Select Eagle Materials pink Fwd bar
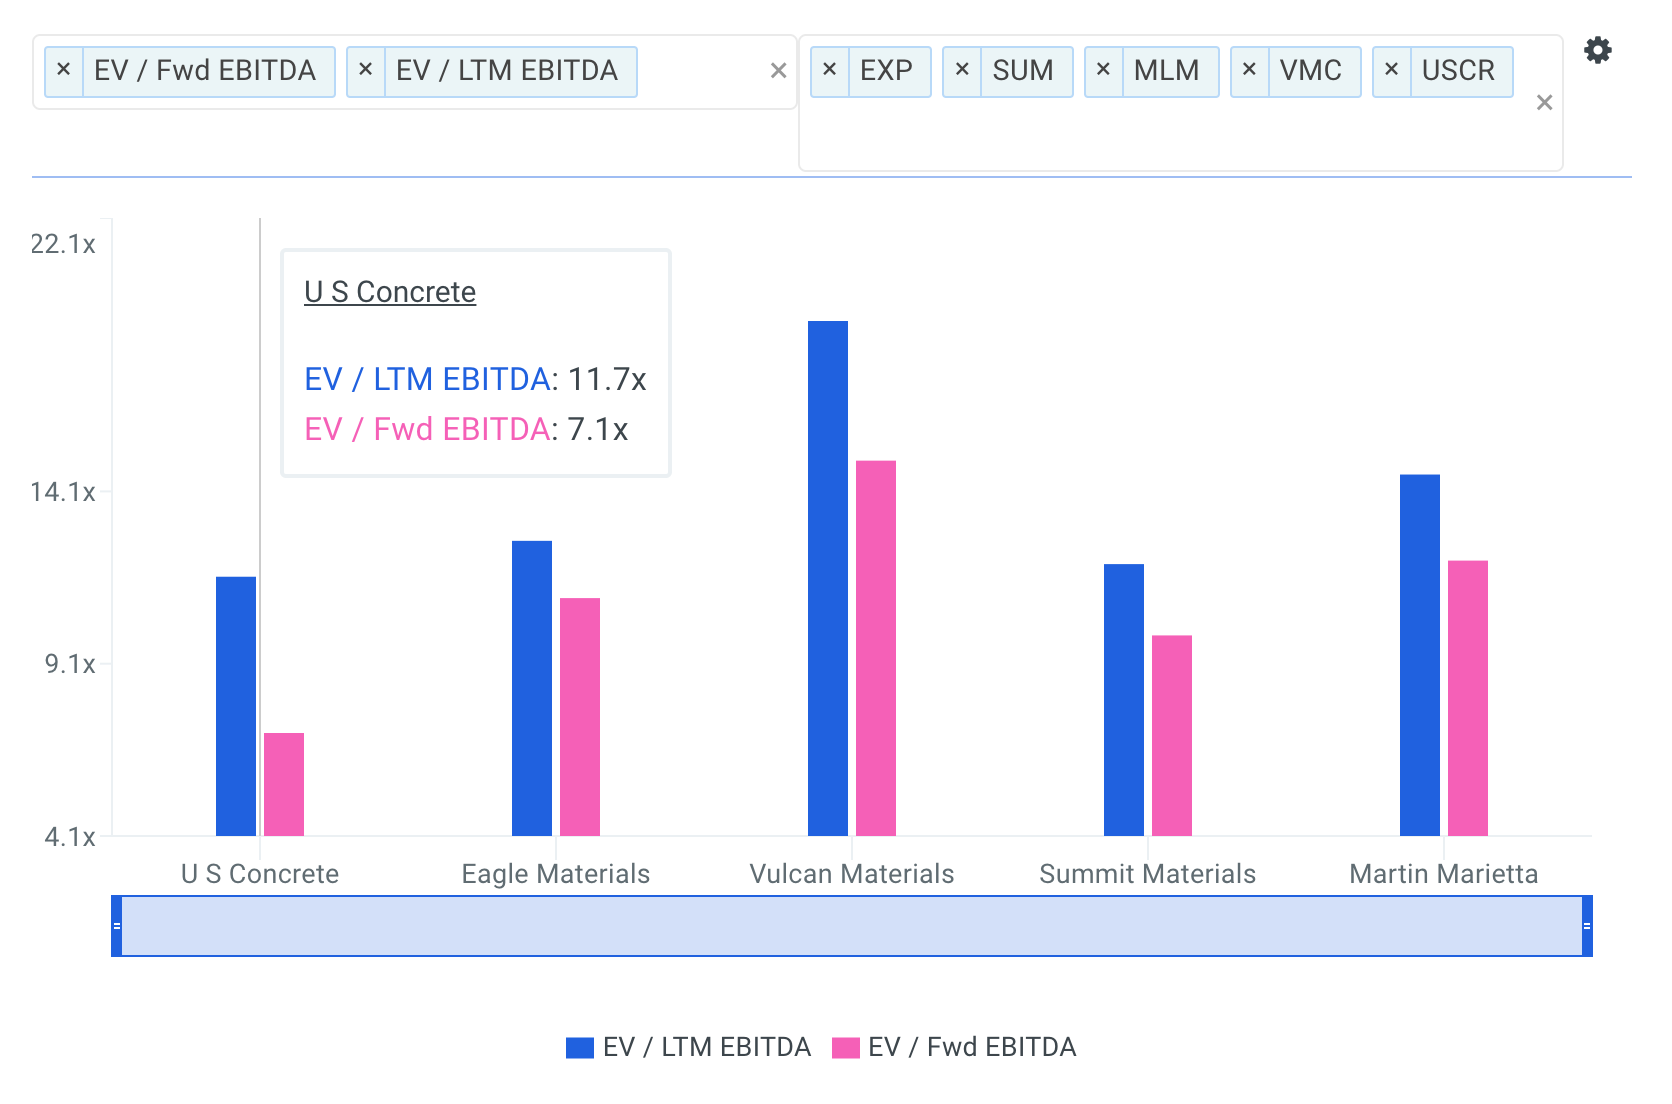The image size is (1672, 1104). coord(580,717)
